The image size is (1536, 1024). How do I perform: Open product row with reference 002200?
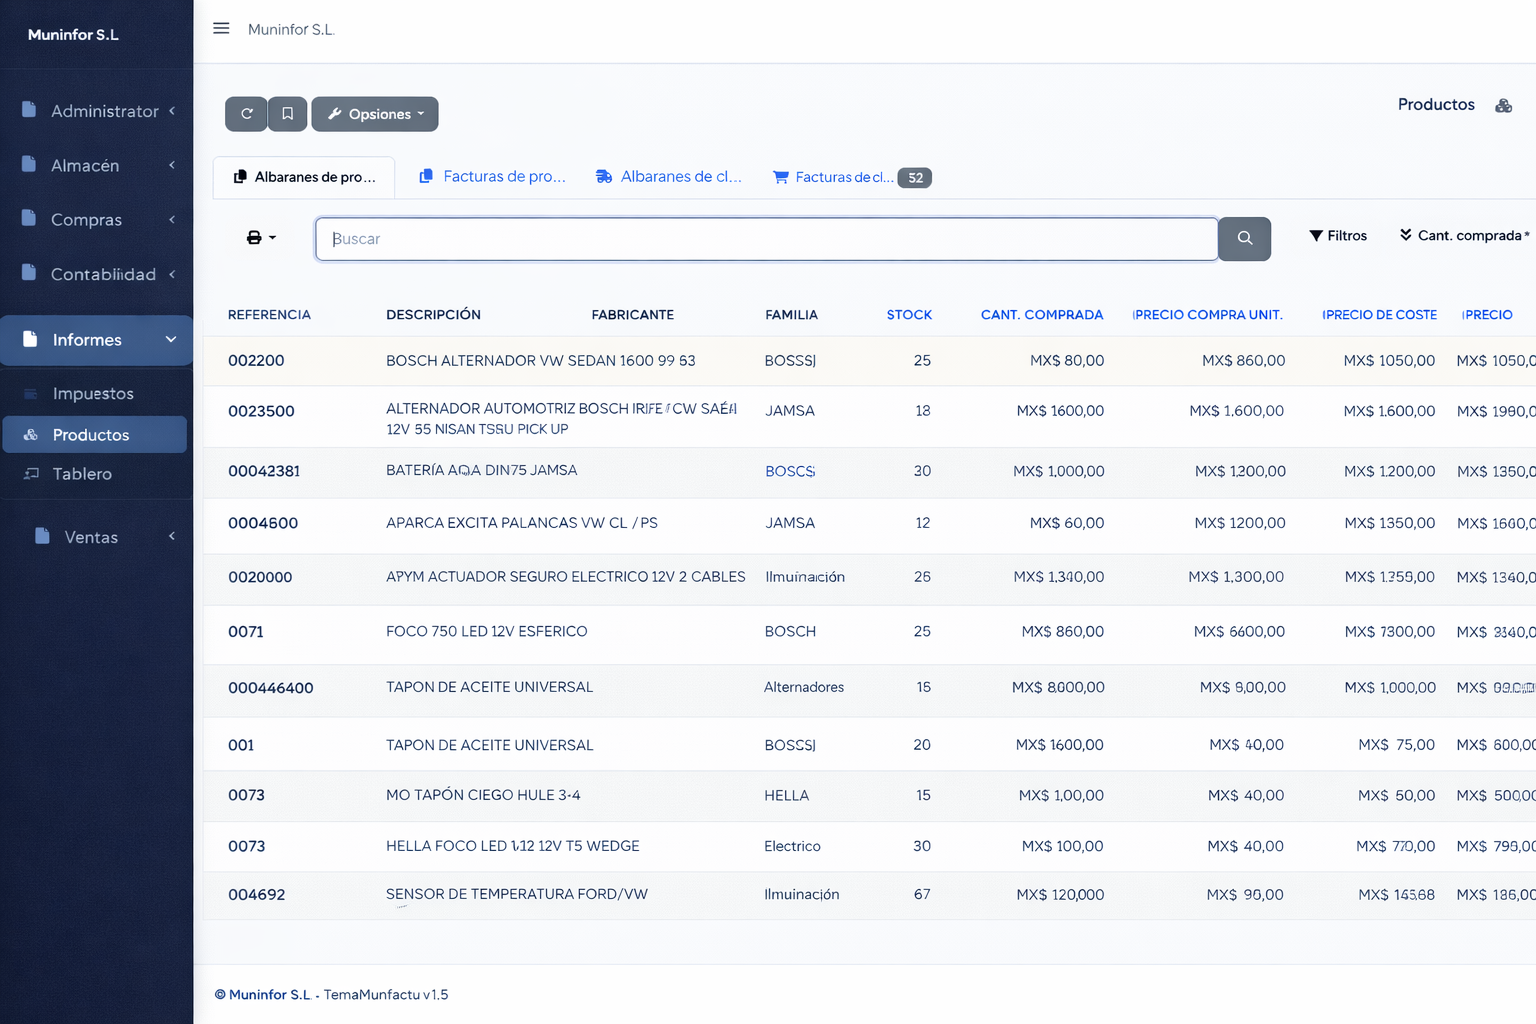(x=256, y=361)
